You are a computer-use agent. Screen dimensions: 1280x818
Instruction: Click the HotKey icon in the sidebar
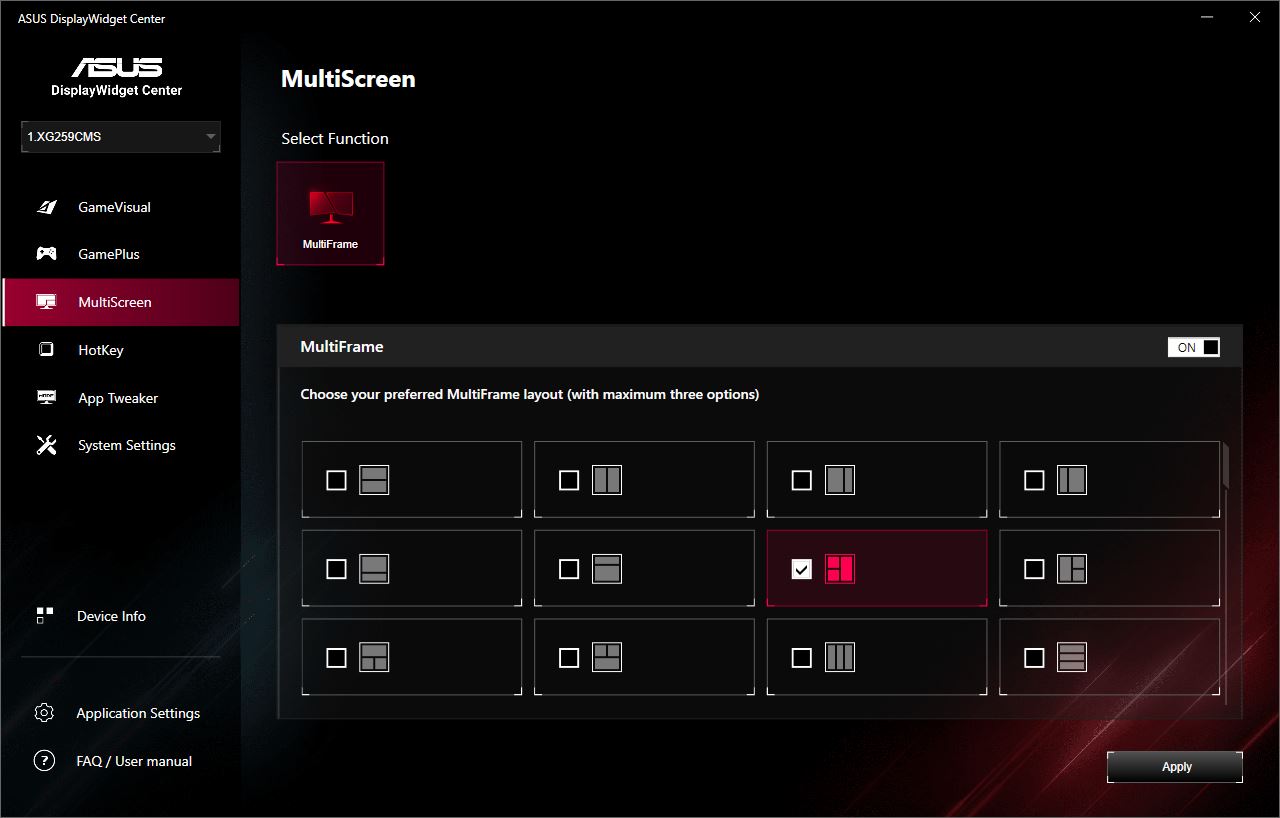click(46, 350)
